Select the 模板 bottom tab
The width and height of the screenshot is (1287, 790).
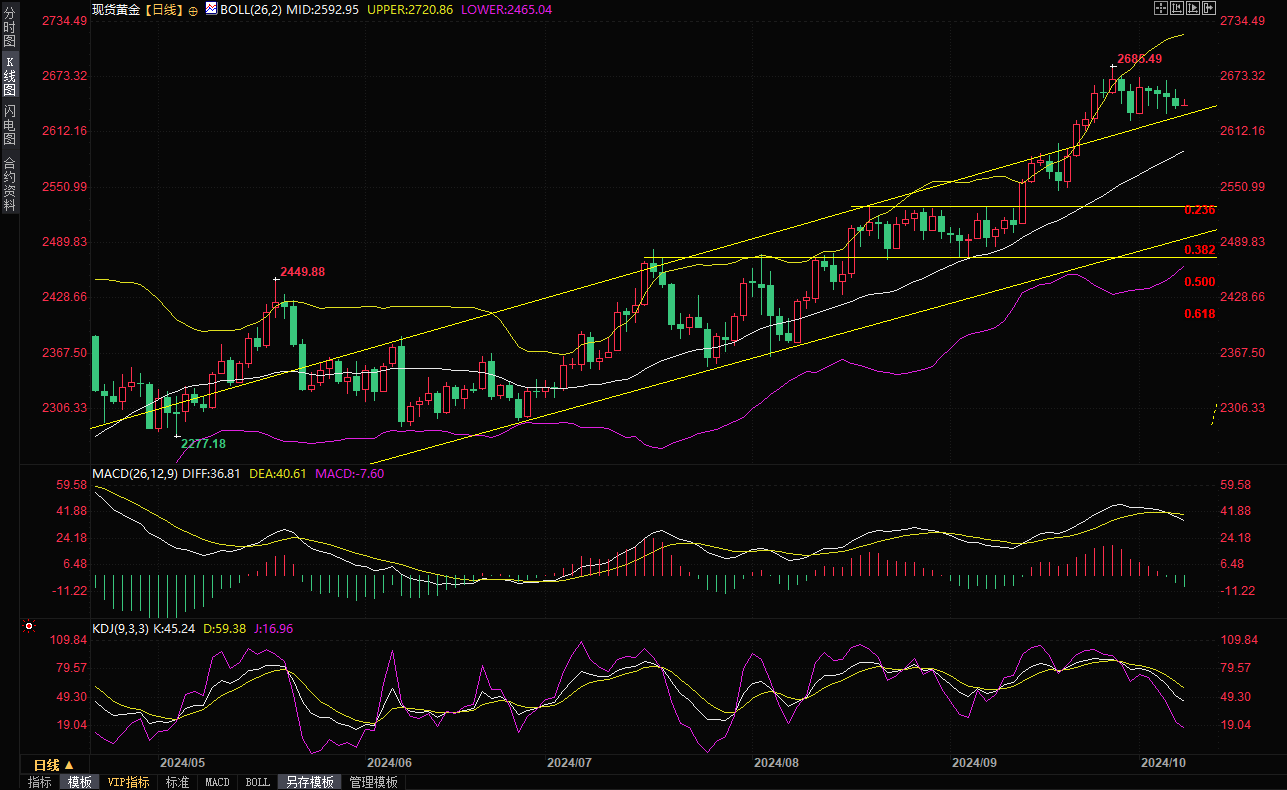point(79,782)
